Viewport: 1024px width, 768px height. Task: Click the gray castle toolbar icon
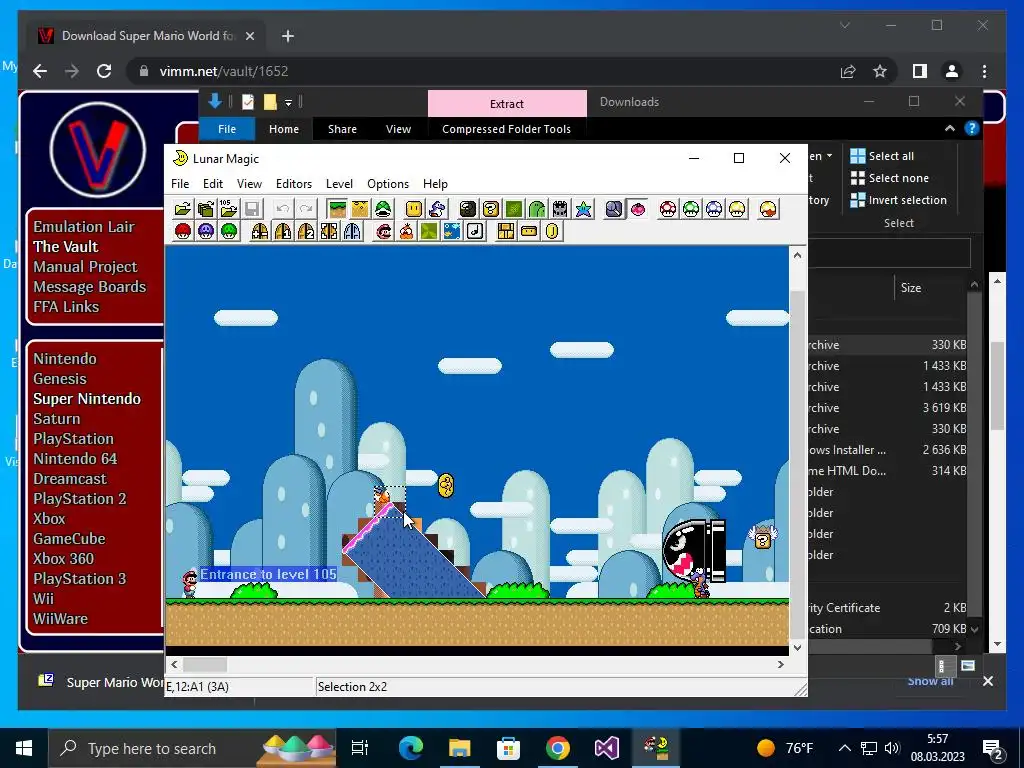[x=560, y=209]
